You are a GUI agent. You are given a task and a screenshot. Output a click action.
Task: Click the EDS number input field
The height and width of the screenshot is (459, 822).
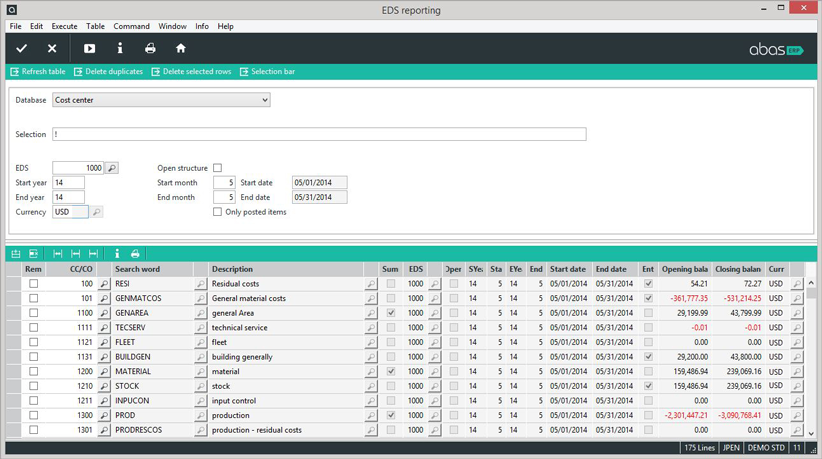click(x=78, y=168)
